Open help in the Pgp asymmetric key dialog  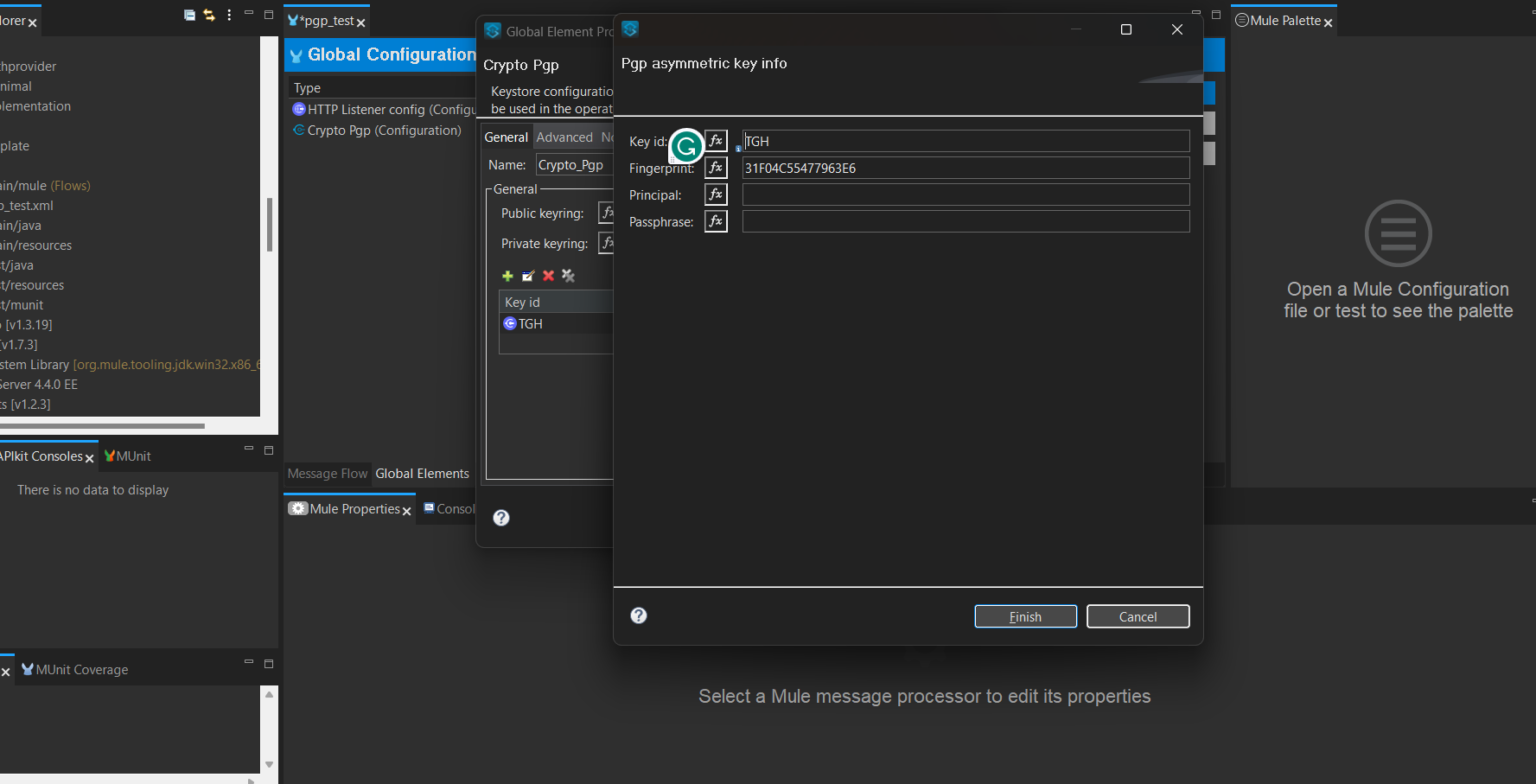pos(638,615)
